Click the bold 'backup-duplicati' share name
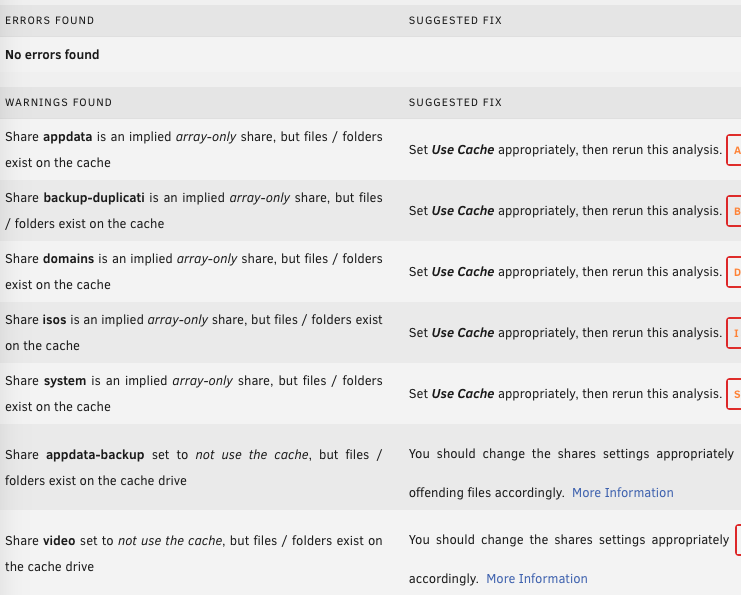The width and height of the screenshot is (741, 595). click(x=94, y=198)
